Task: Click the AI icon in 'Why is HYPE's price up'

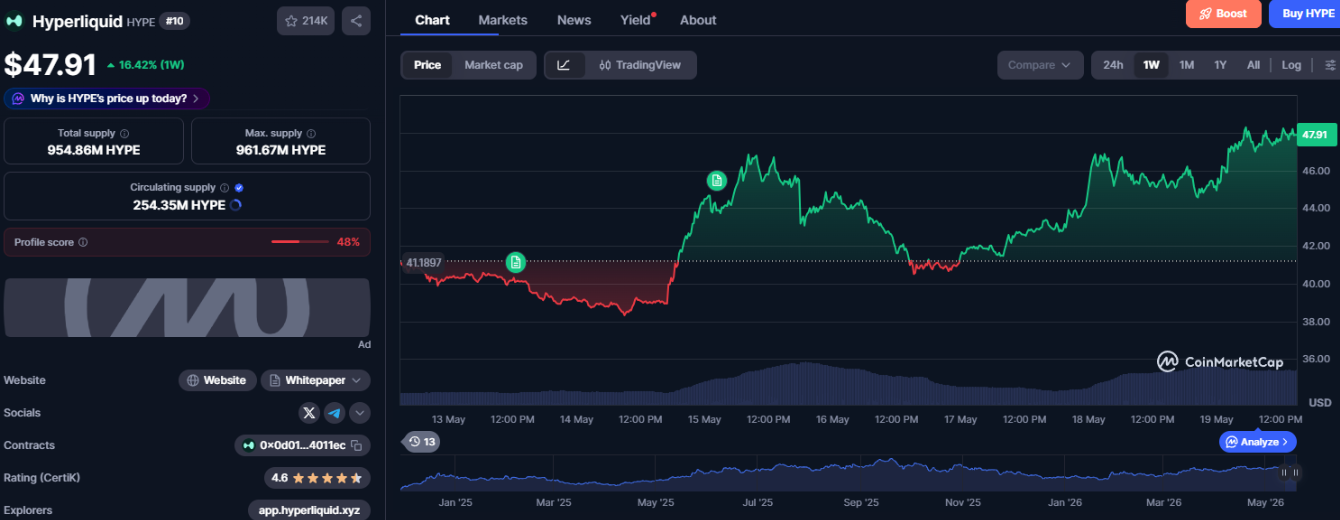Action: click(18, 98)
